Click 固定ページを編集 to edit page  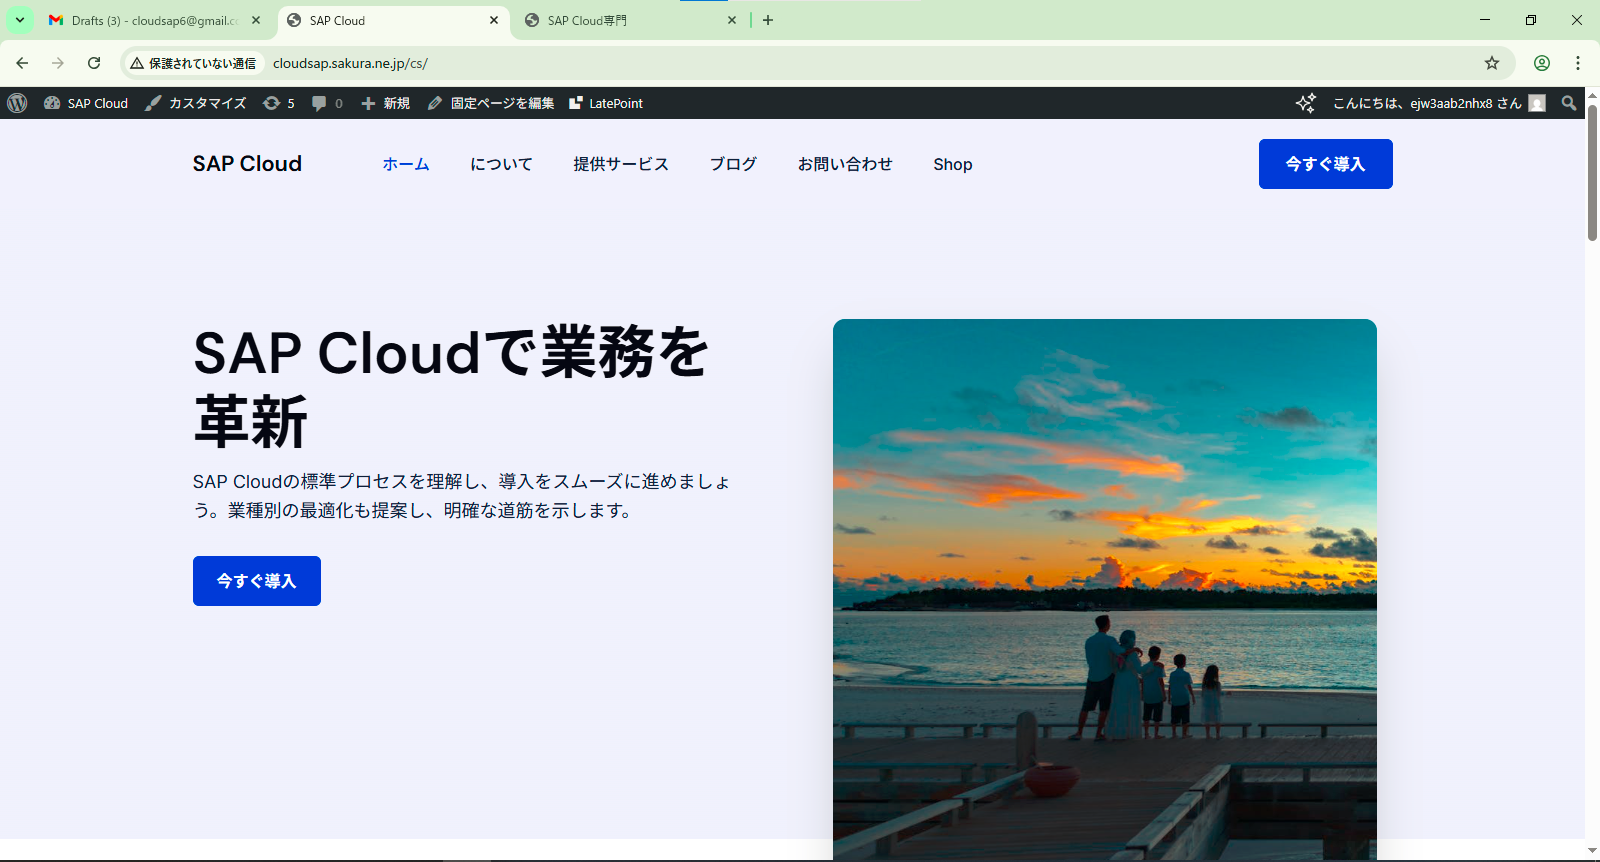click(x=491, y=103)
